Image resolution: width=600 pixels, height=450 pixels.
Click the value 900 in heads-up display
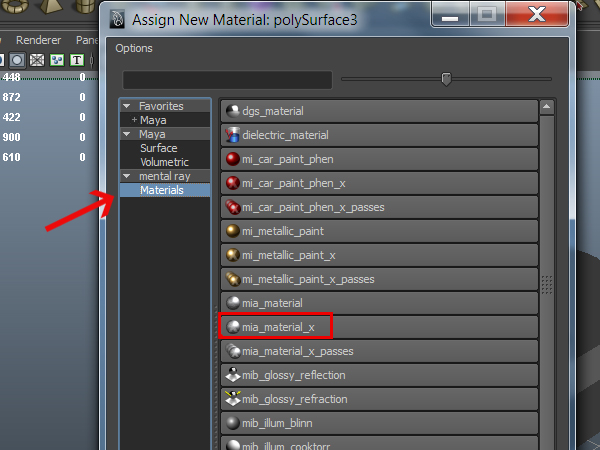pyautogui.click(x=11, y=137)
